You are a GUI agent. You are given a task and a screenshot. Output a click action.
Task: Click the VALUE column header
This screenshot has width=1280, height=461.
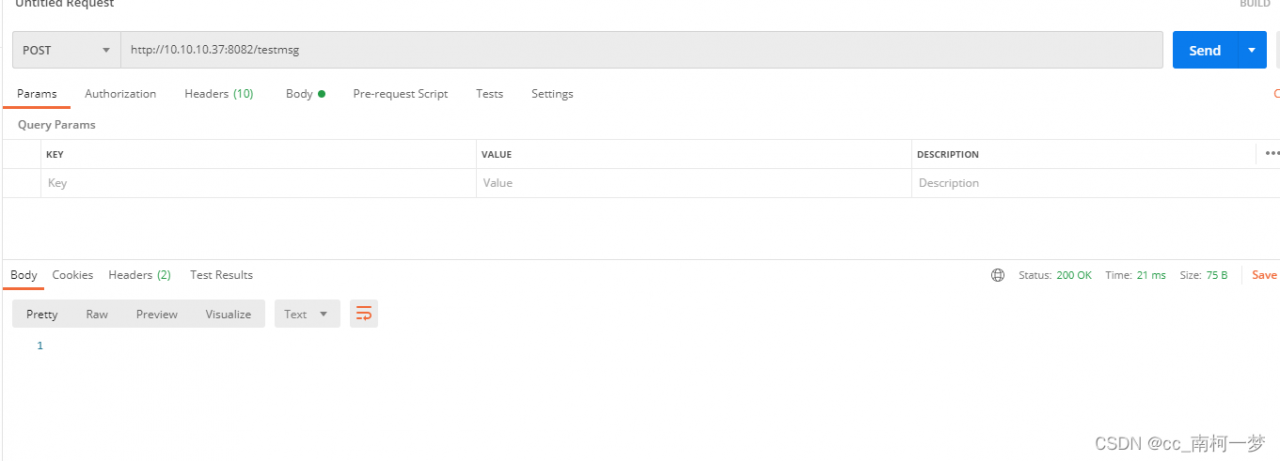(x=497, y=155)
